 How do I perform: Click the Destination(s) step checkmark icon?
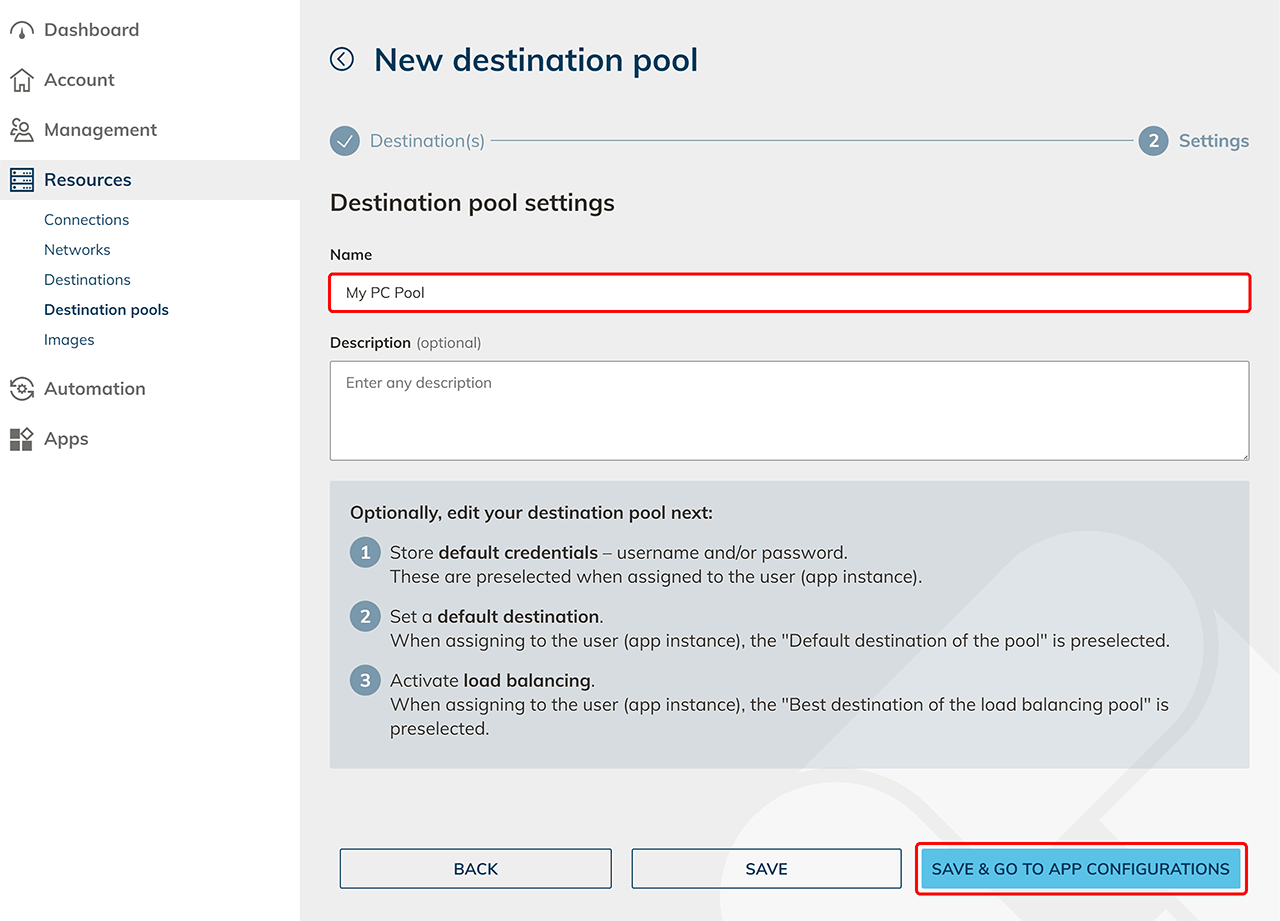click(345, 141)
